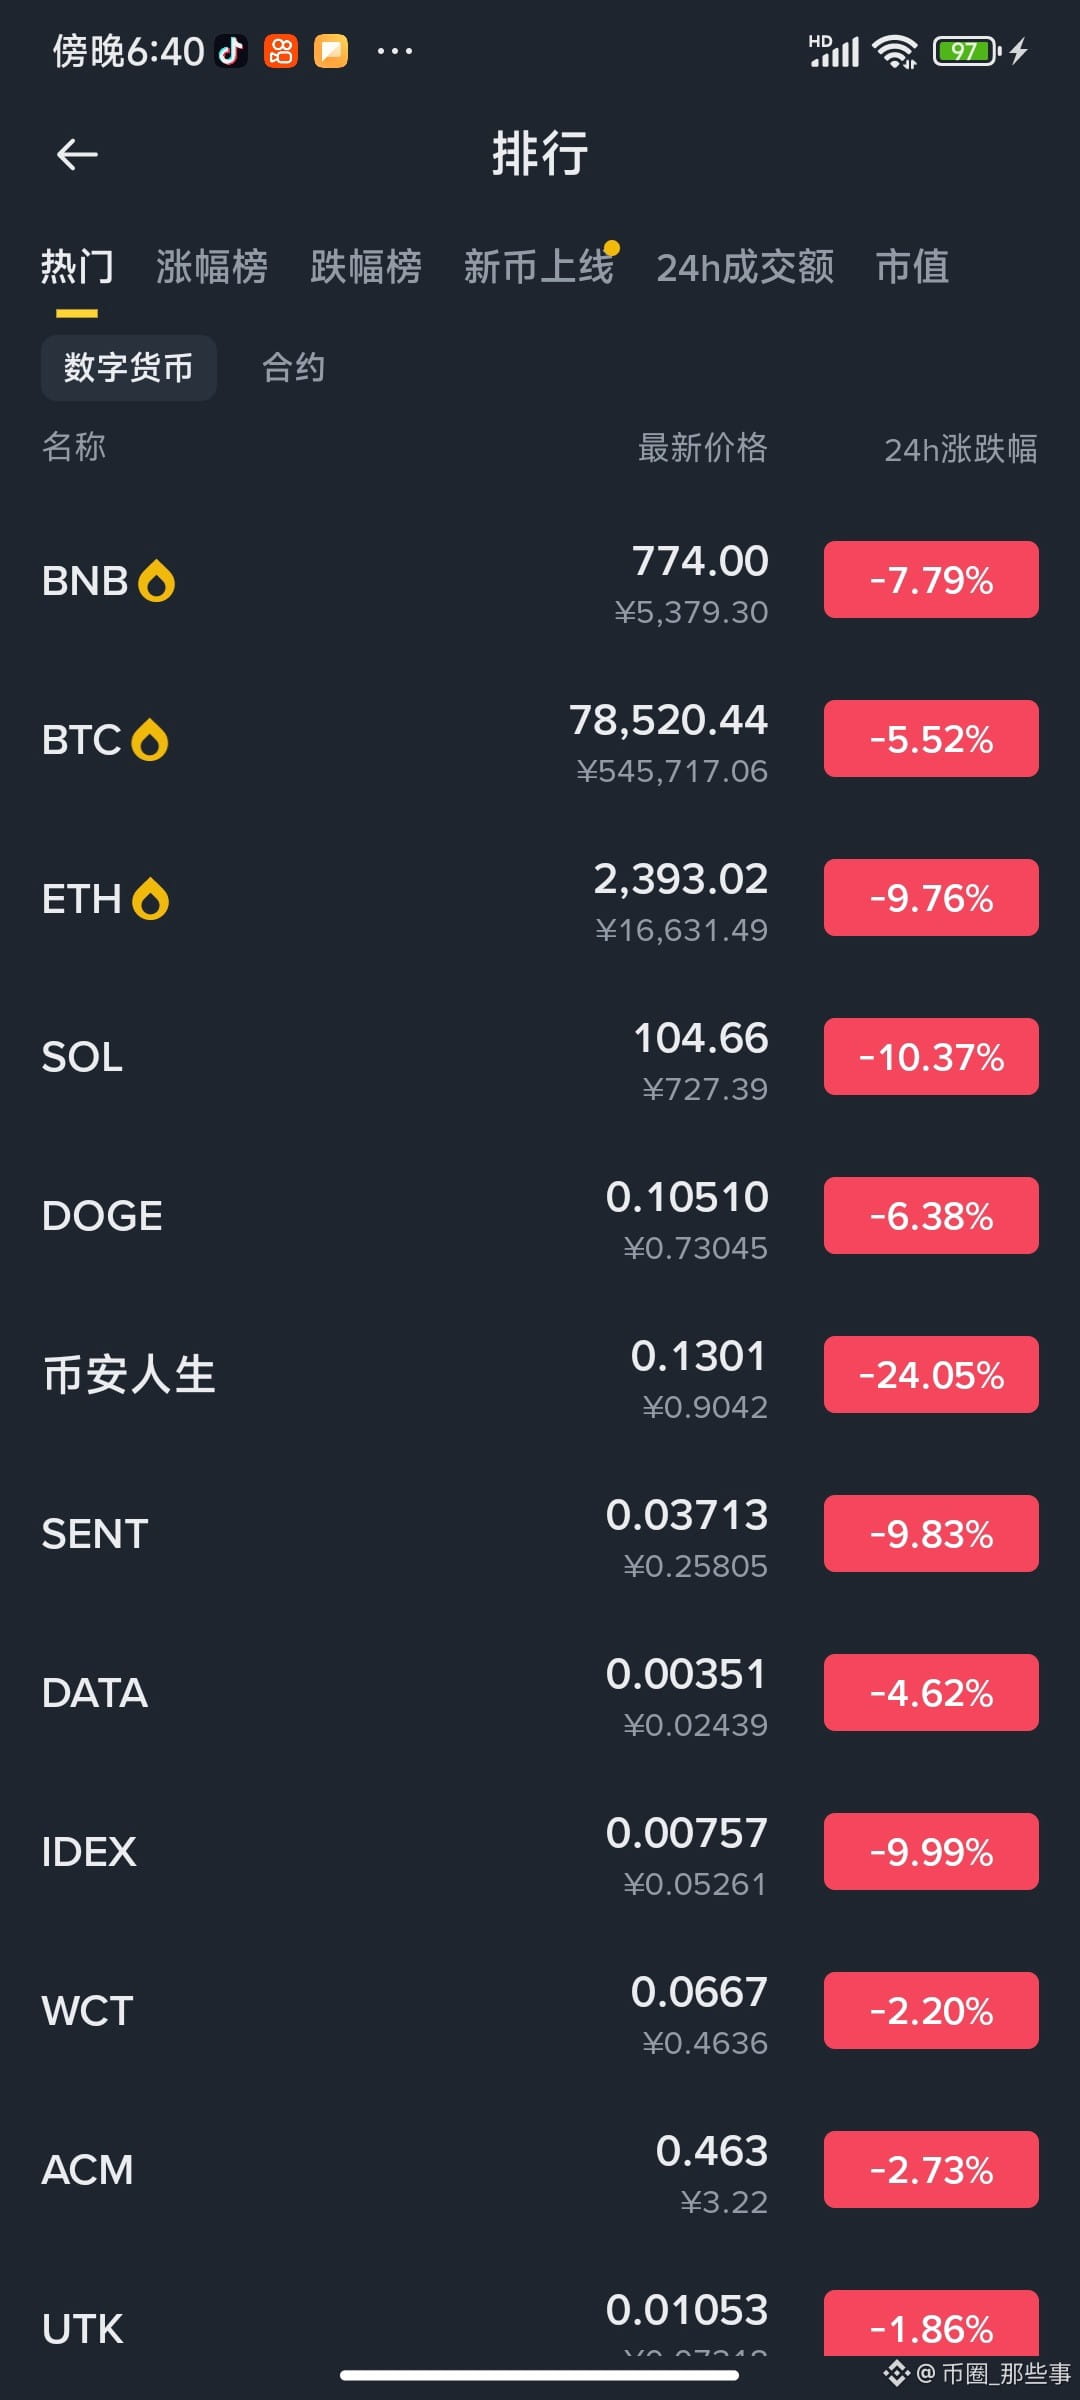The height and width of the screenshot is (2400, 1080).
Task: Tap the flame icon beside ETH
Action: (x=151, y=899)
